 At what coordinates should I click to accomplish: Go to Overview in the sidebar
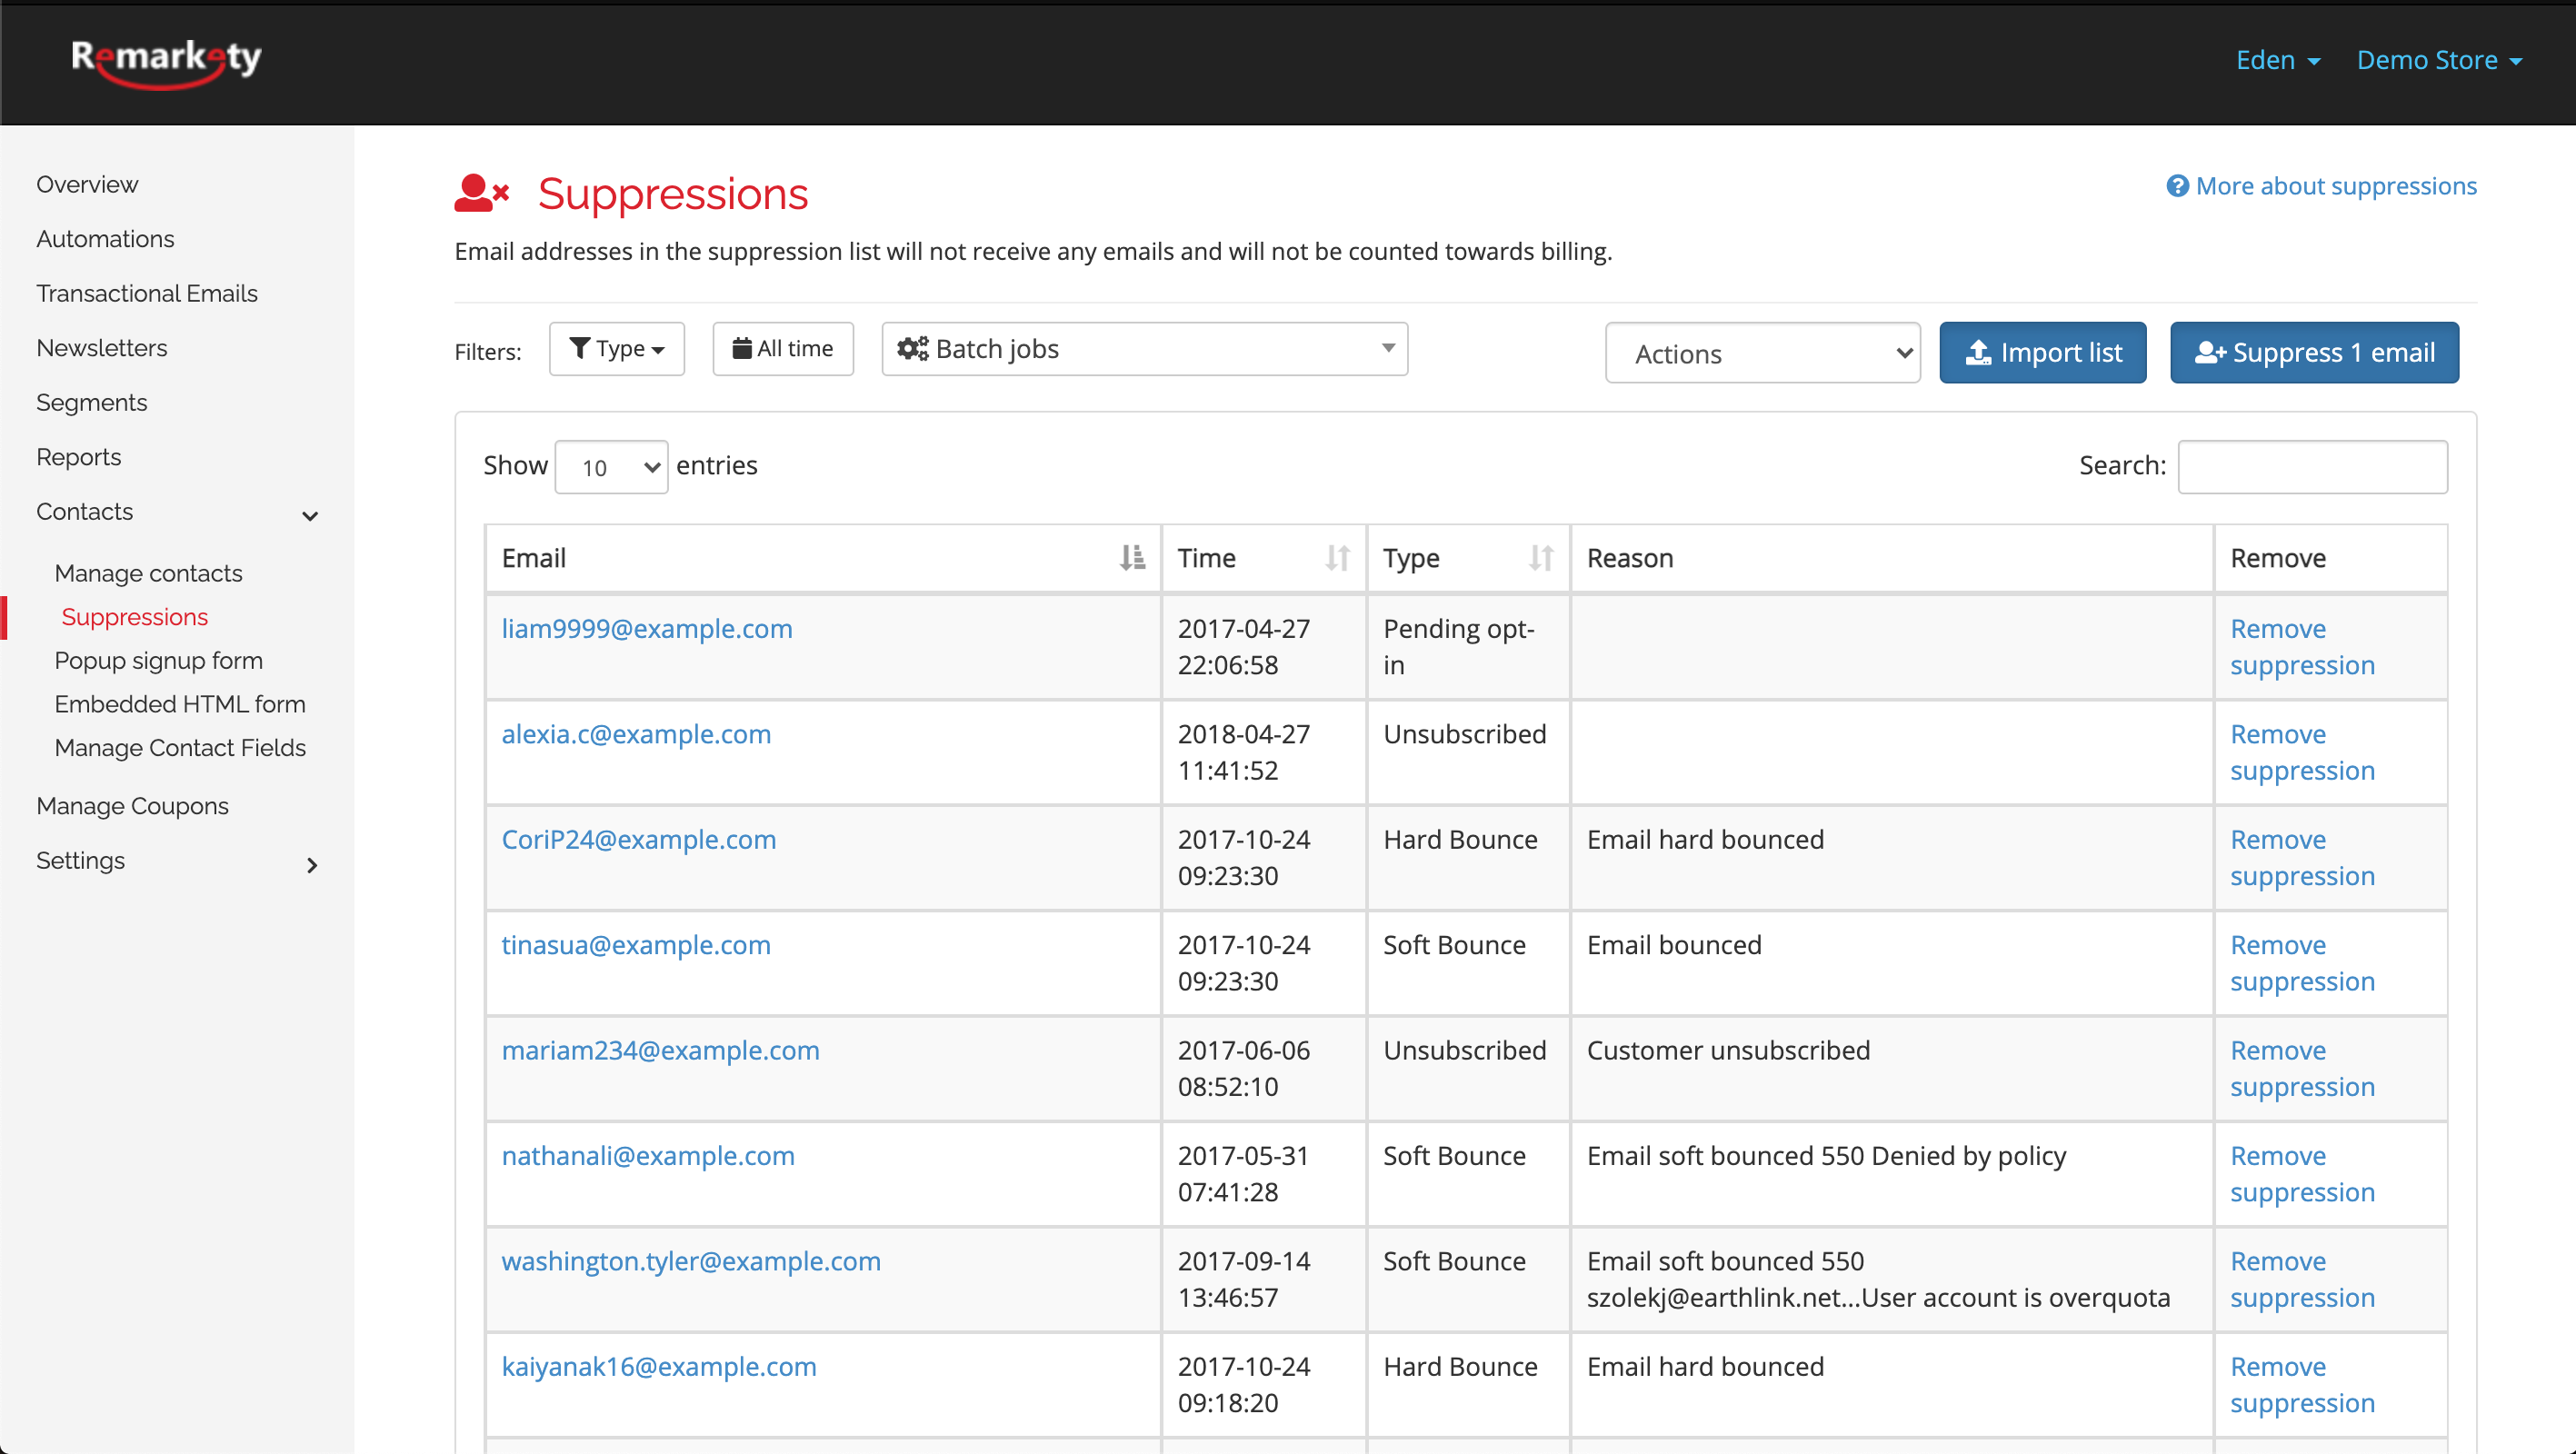[x=87, y=185]
